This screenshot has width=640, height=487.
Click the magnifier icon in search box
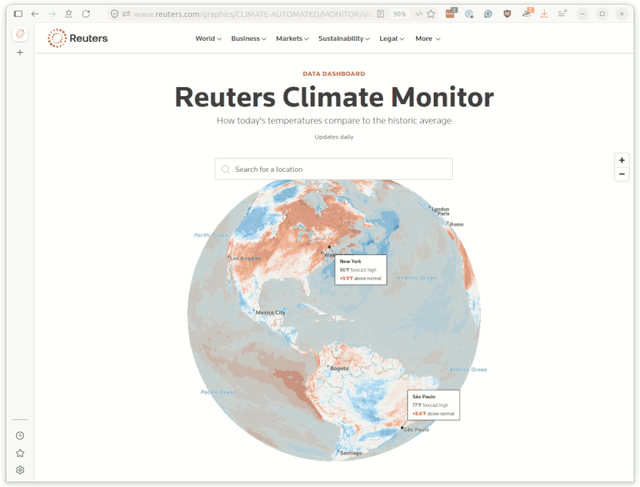[x=225, y=169]
